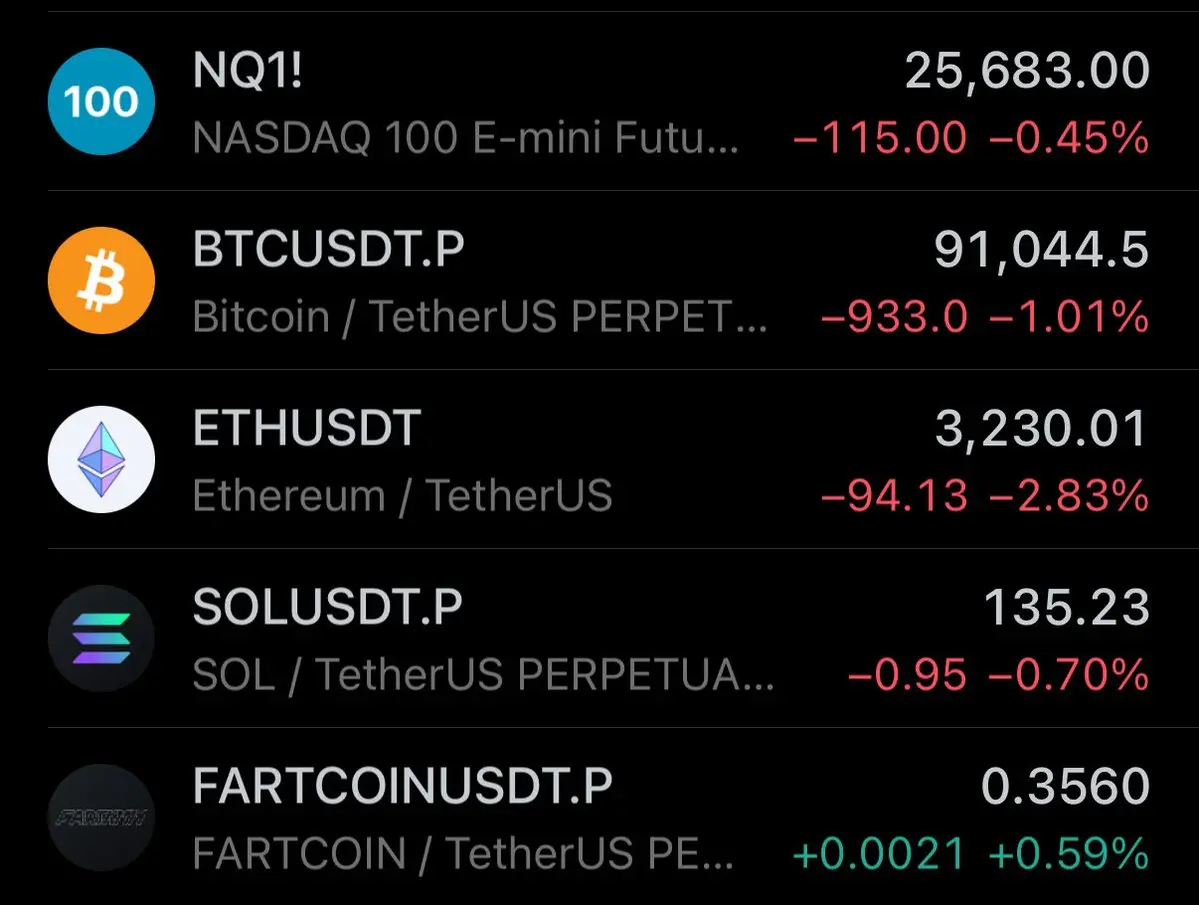Click the 135.23 SOL price

click(x=1067, y=608)
